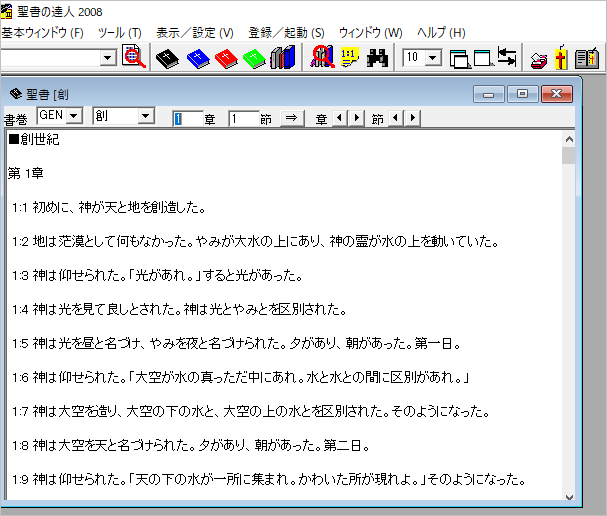This screenshot has height=516, width=607.
Task: Click the cascade windows icon
Action: 460,59
